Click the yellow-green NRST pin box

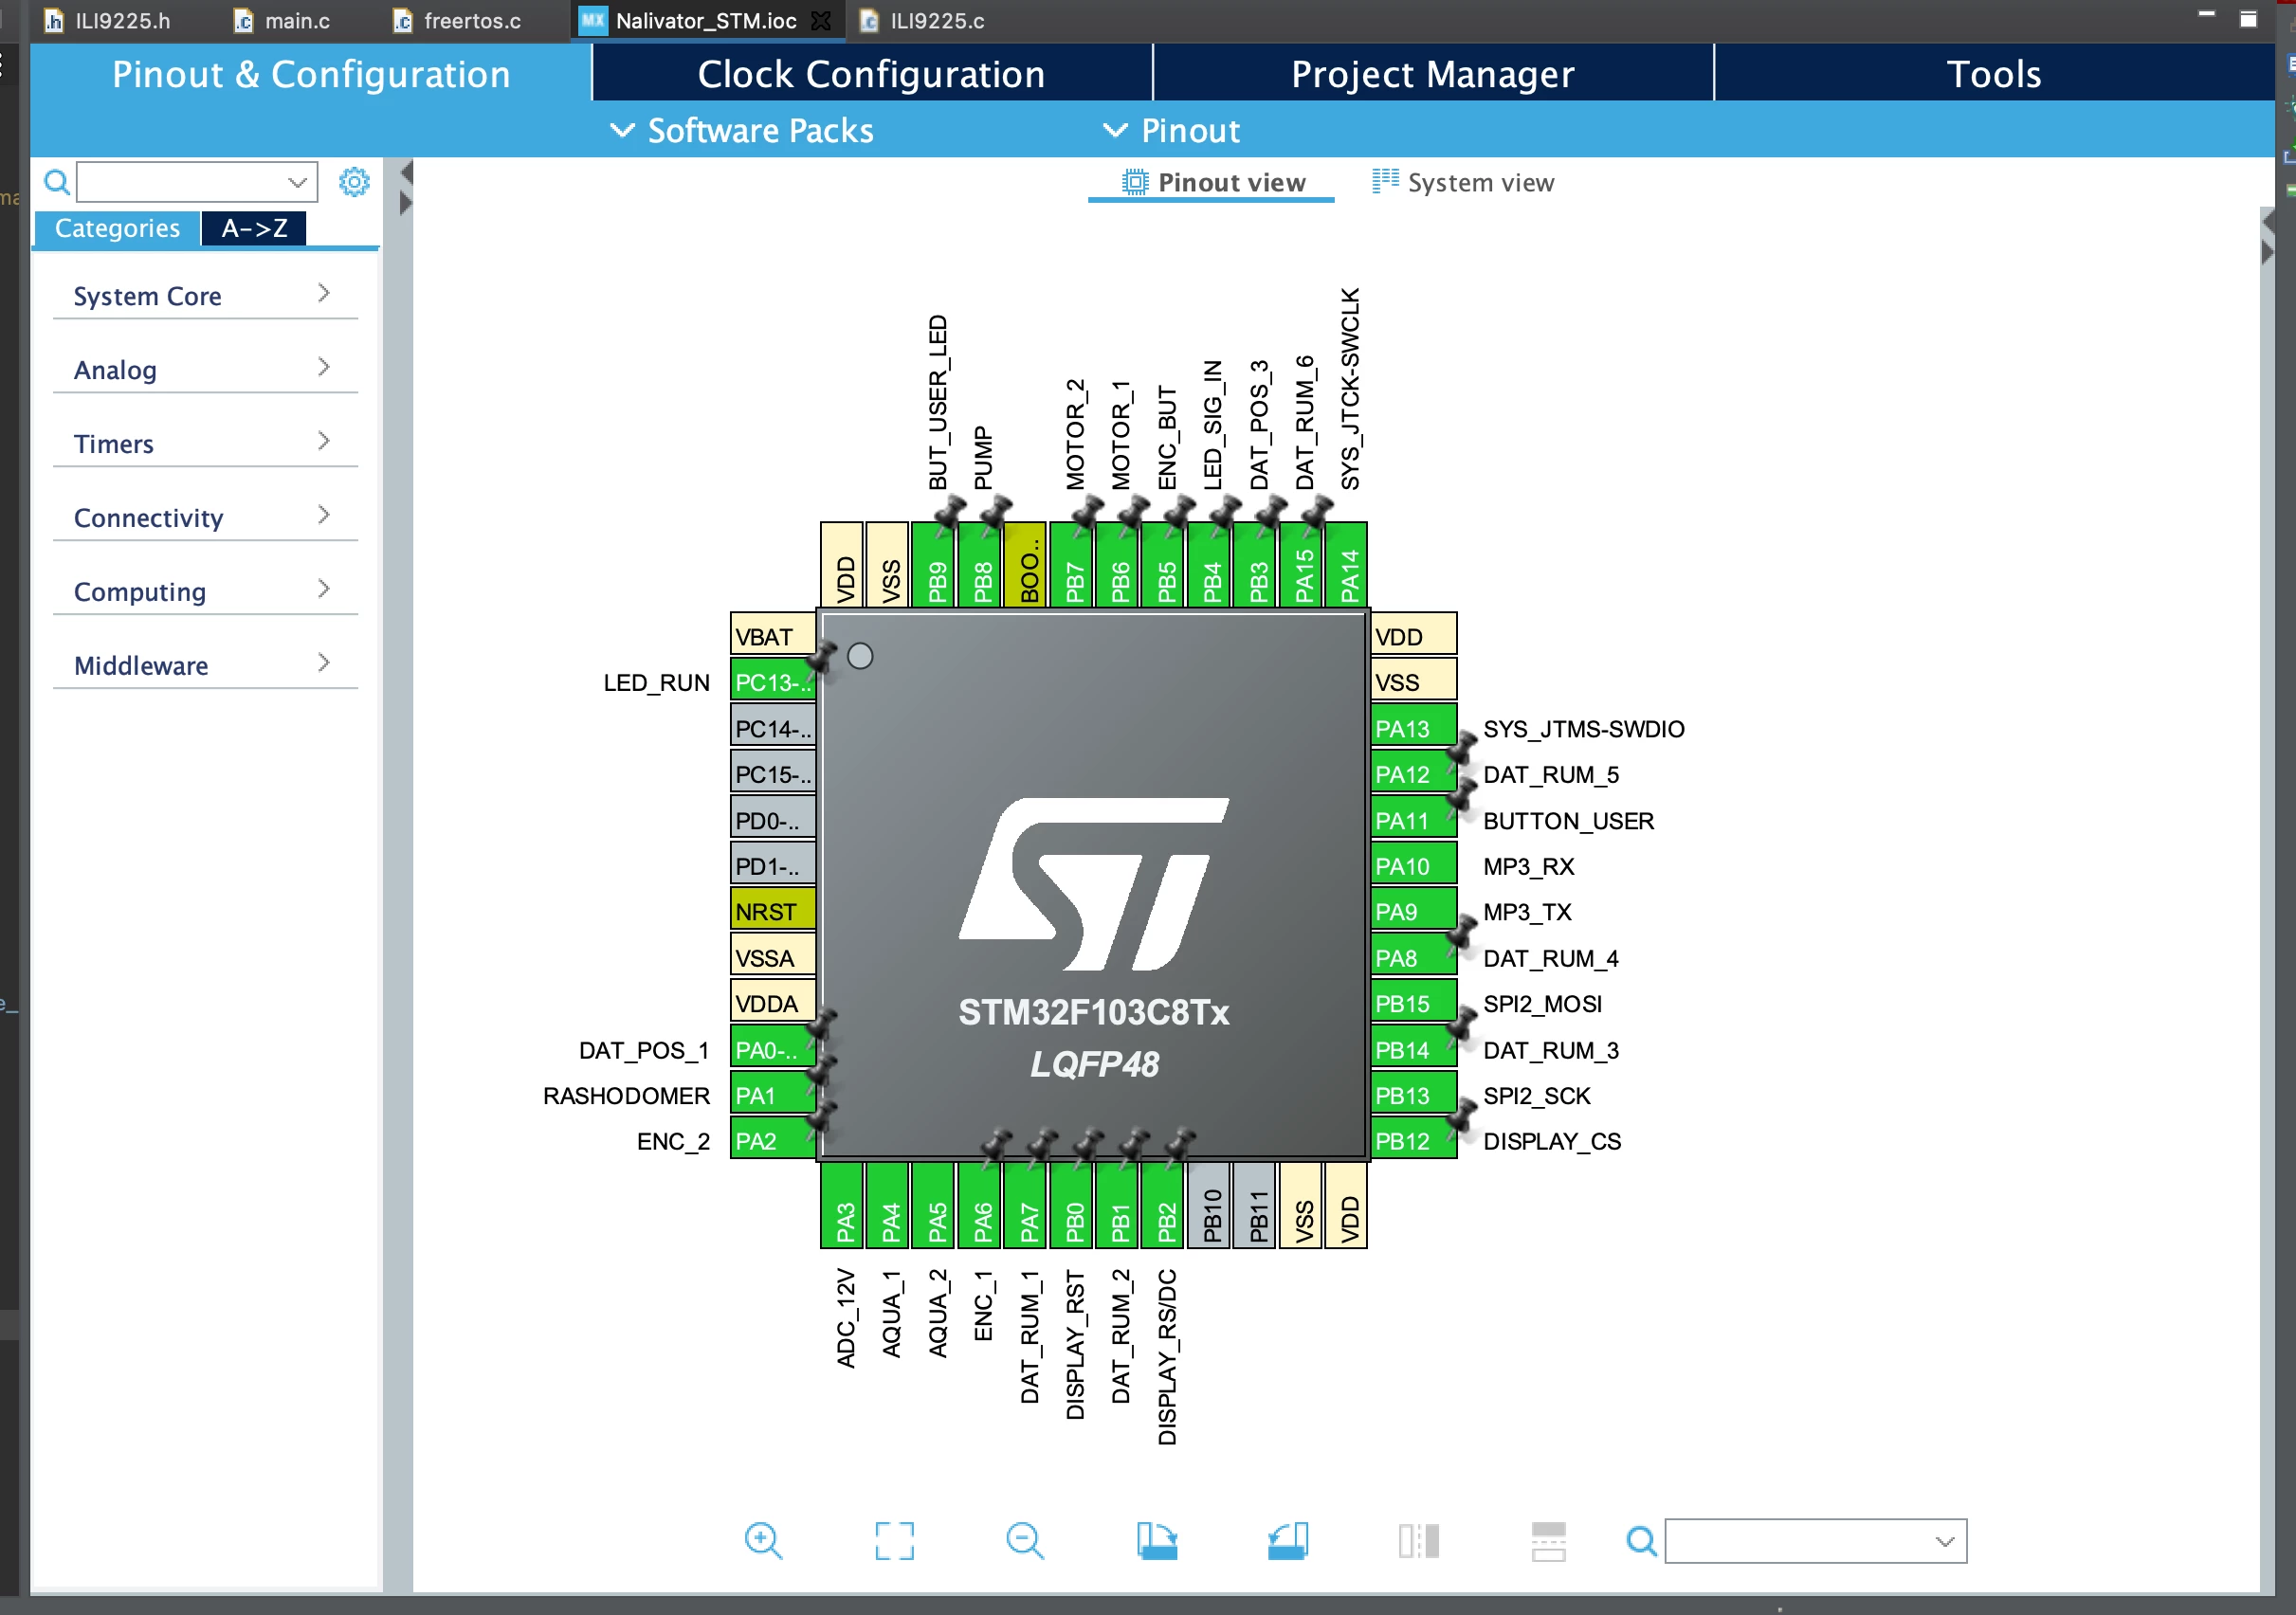[773, 911]
